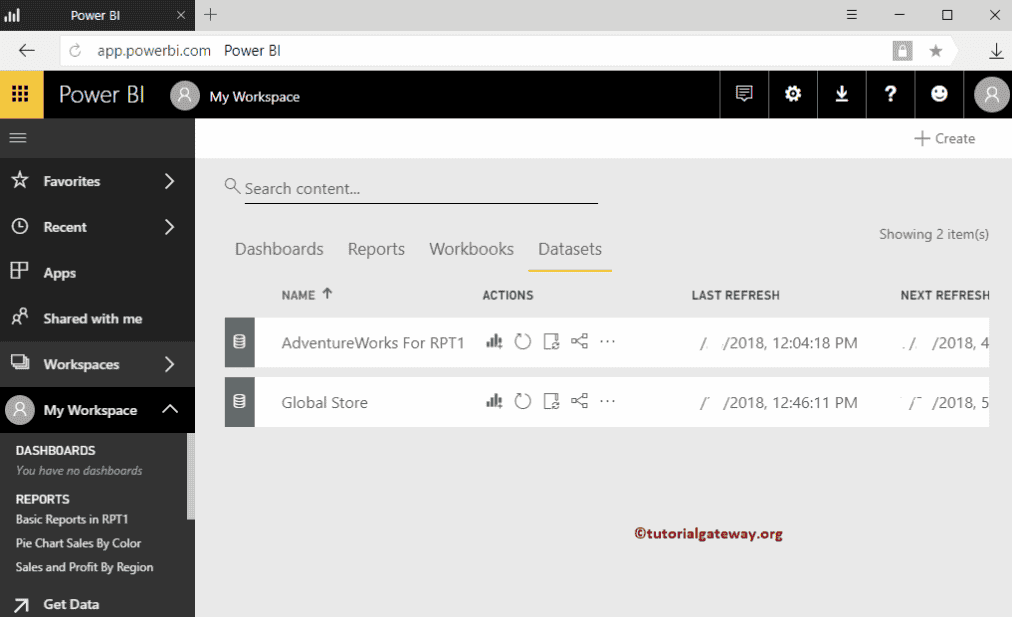Click dataset icon of AdventureWorks For RPT1 row
Viewport: 1012px width, 617px height.
click(x=239, y=342)
